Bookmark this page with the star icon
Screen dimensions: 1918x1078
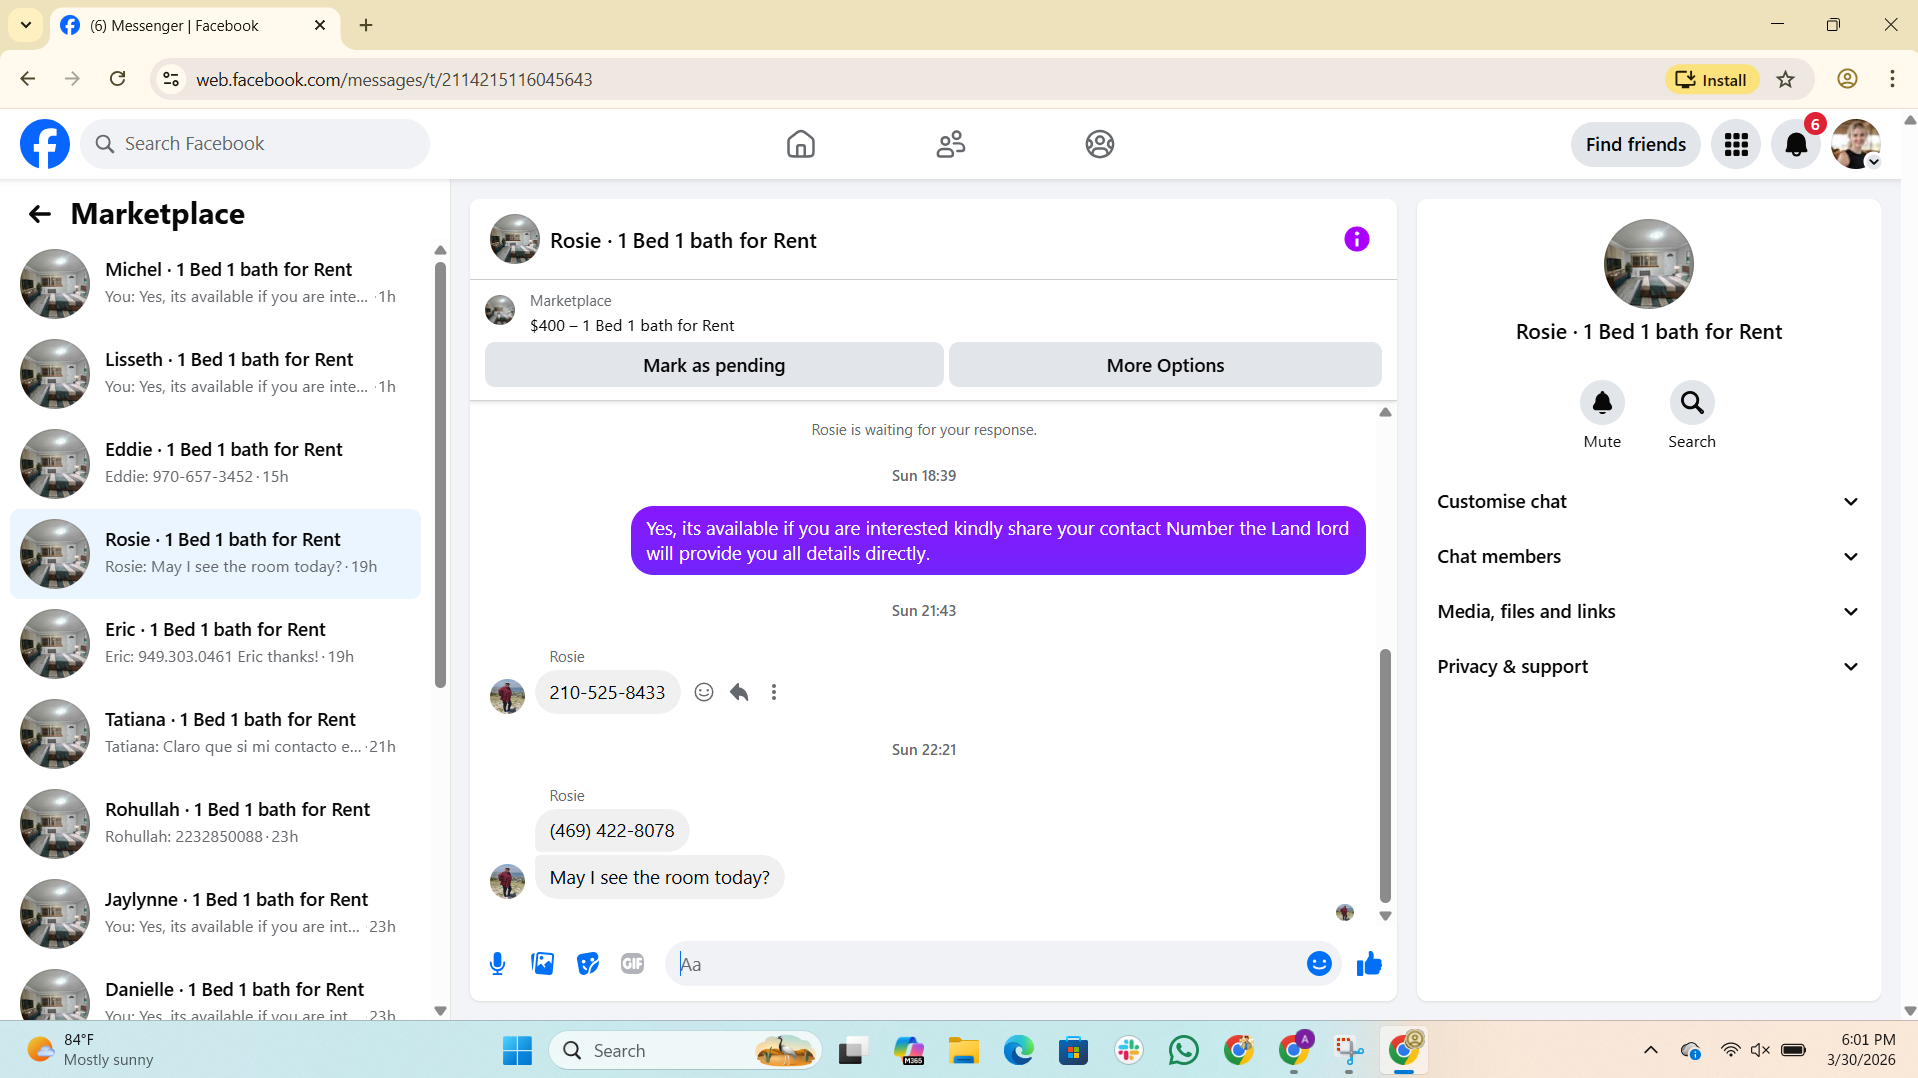(1785, 80)
